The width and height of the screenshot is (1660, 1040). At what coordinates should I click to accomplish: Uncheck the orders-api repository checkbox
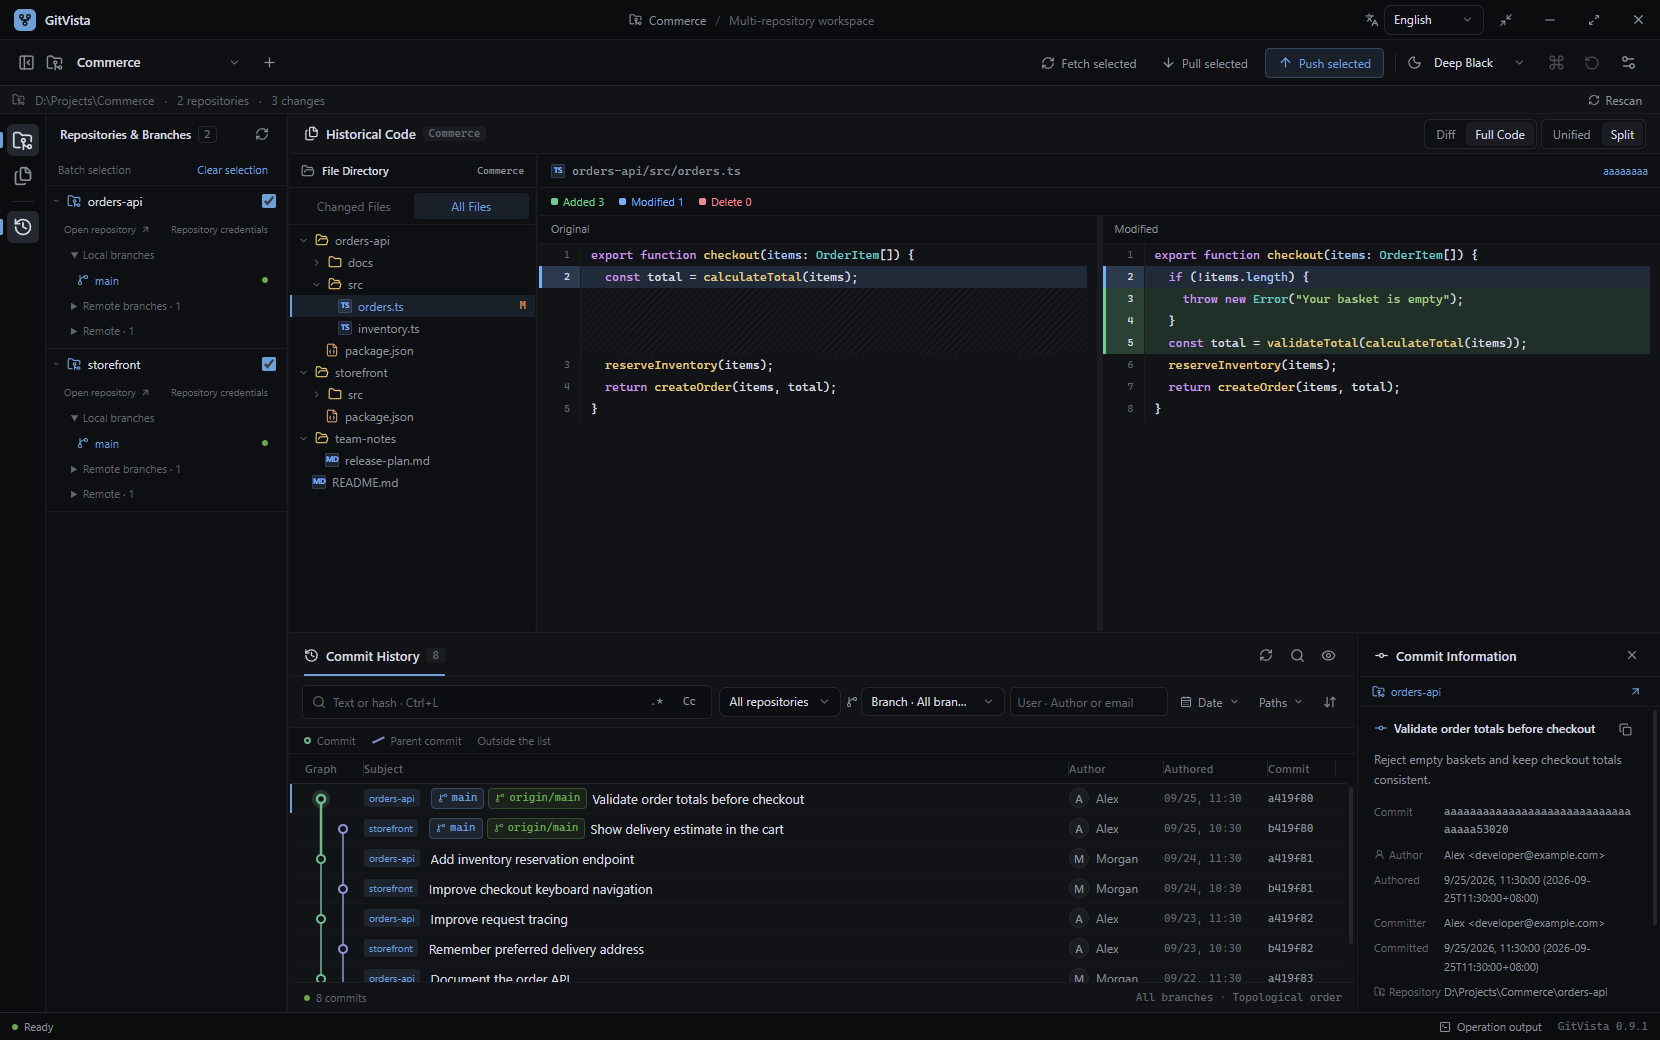coord(269,201)
